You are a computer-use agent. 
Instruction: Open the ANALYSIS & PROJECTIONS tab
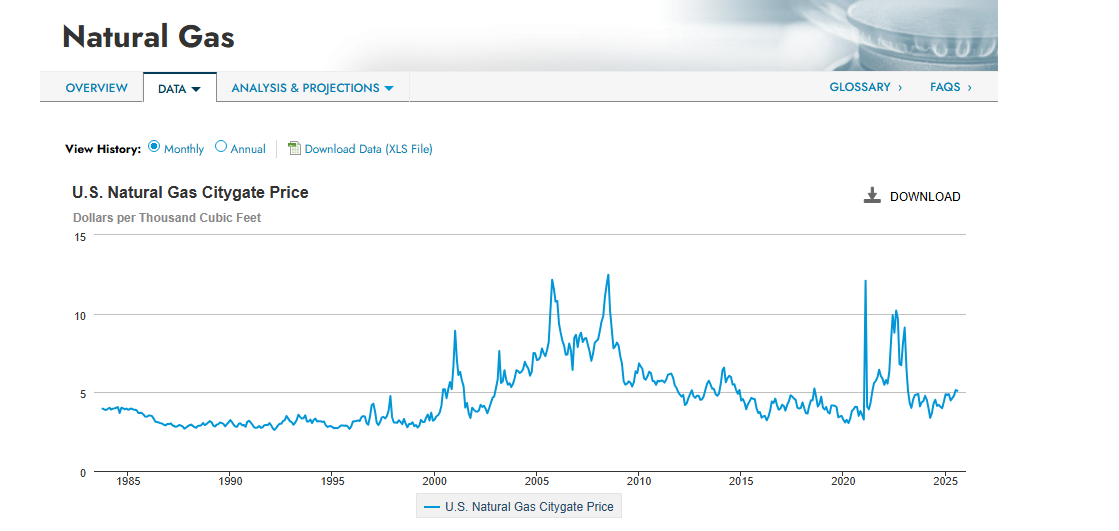313,88
